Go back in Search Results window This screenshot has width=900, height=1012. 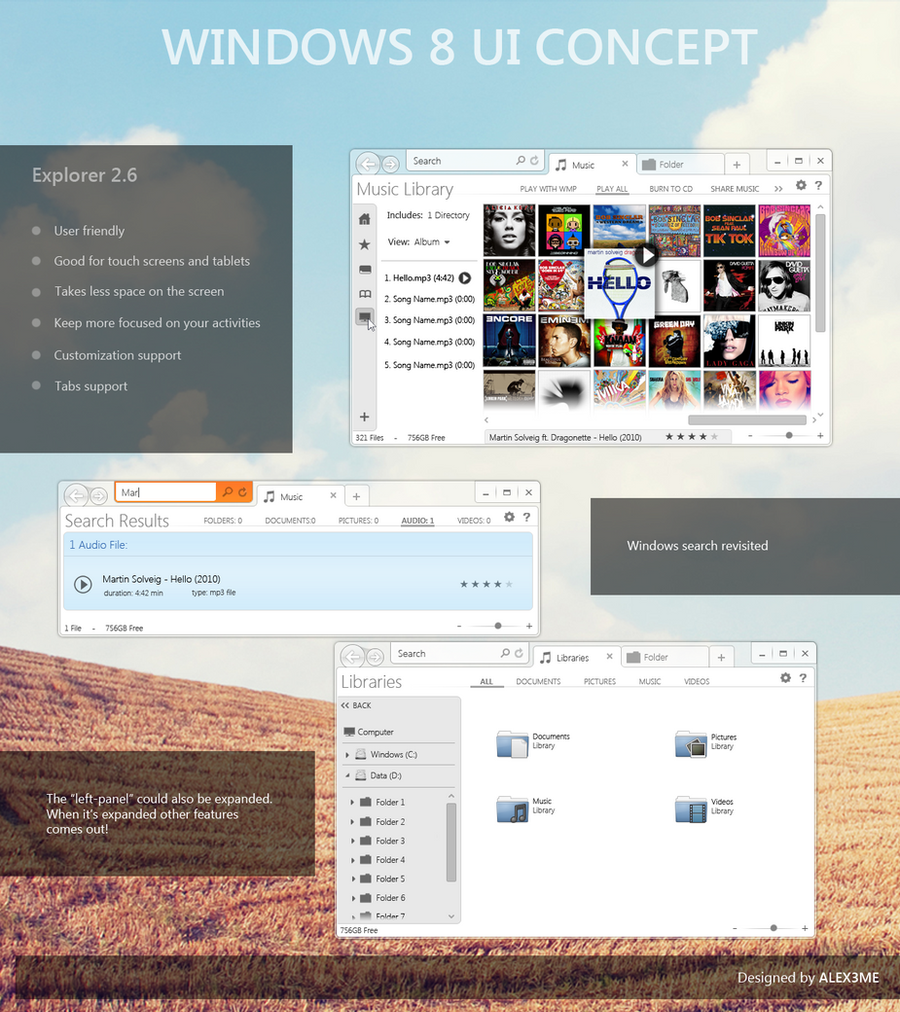76,496
